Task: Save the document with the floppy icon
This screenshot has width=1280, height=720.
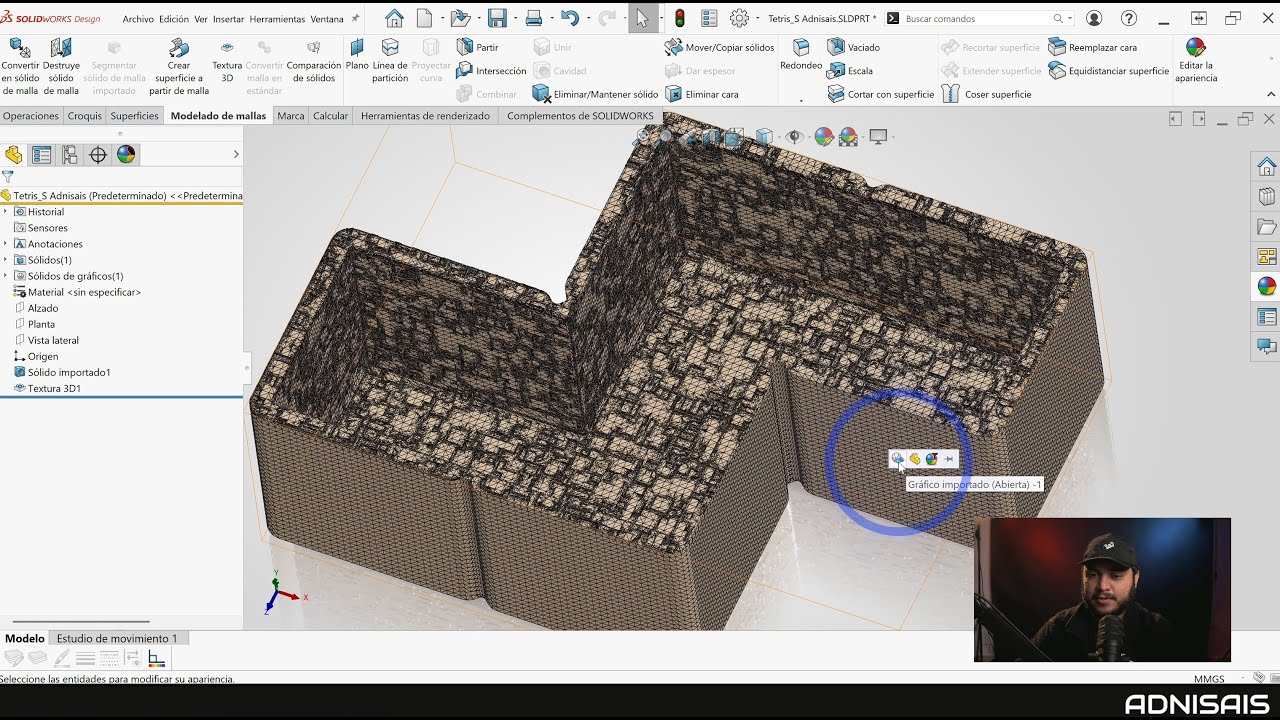Action: point(497,18)
